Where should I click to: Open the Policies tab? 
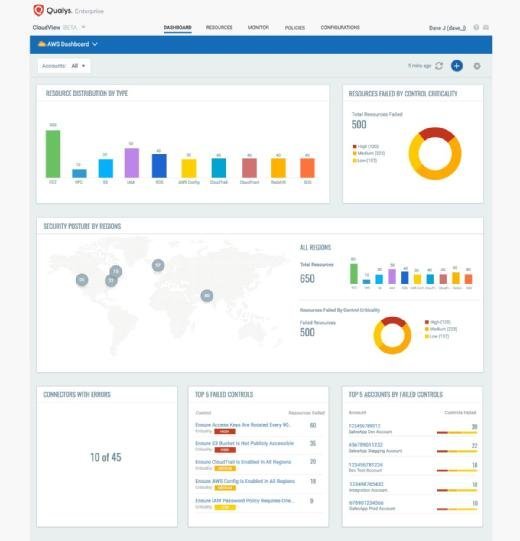click(295, 28)
